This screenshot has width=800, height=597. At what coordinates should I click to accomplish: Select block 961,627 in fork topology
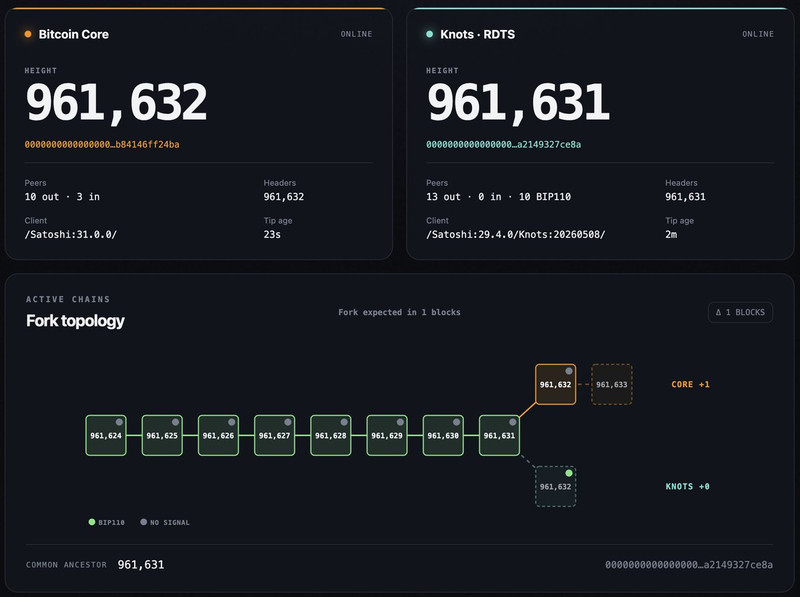(x=274, y=435)
